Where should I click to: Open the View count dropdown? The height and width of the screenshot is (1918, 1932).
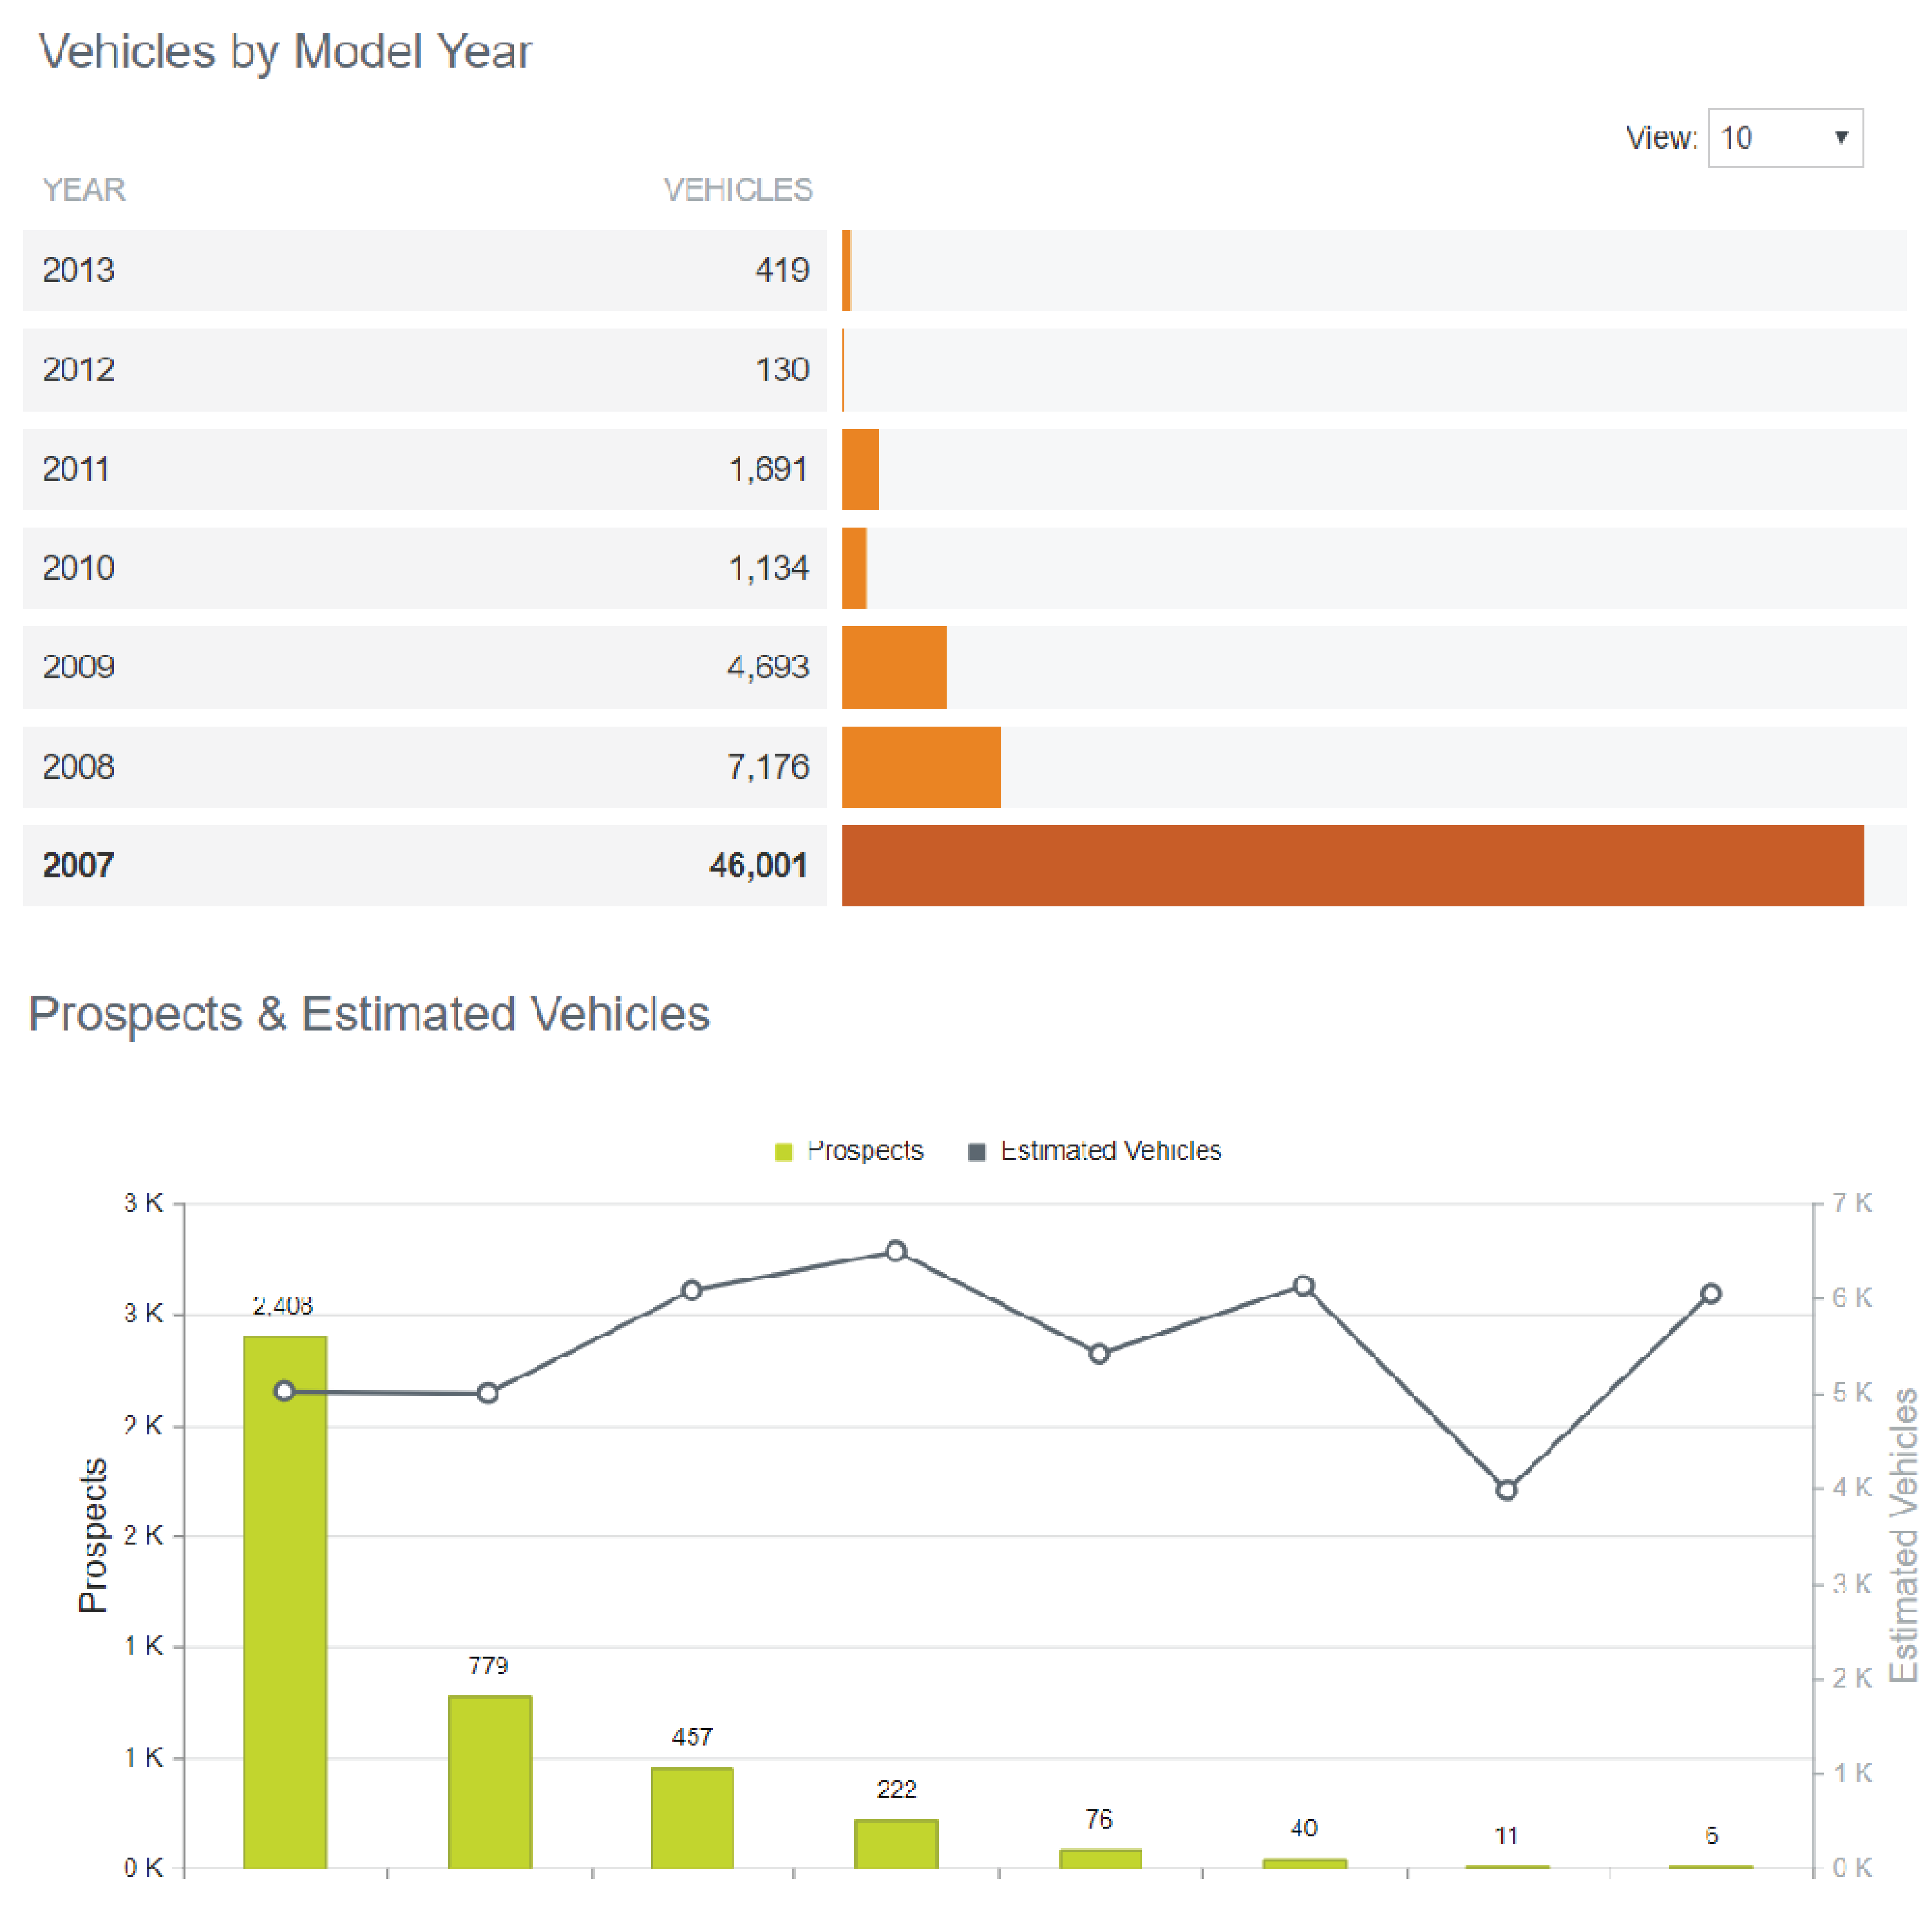(x=1784, y=138)
